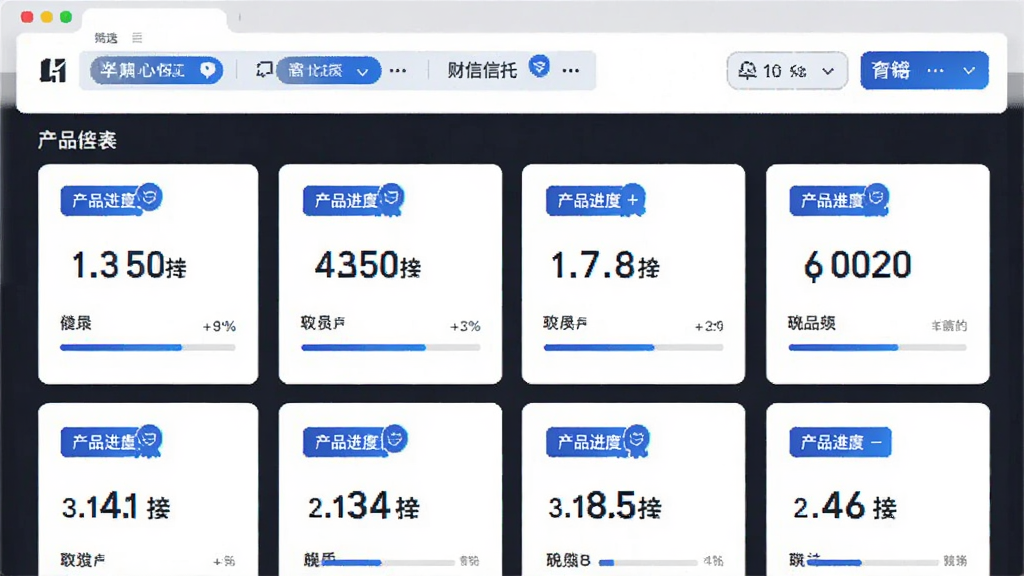Screen dimensions: 1024x576
Task: Click the chat bubble icon in the header
Action: 264,69
